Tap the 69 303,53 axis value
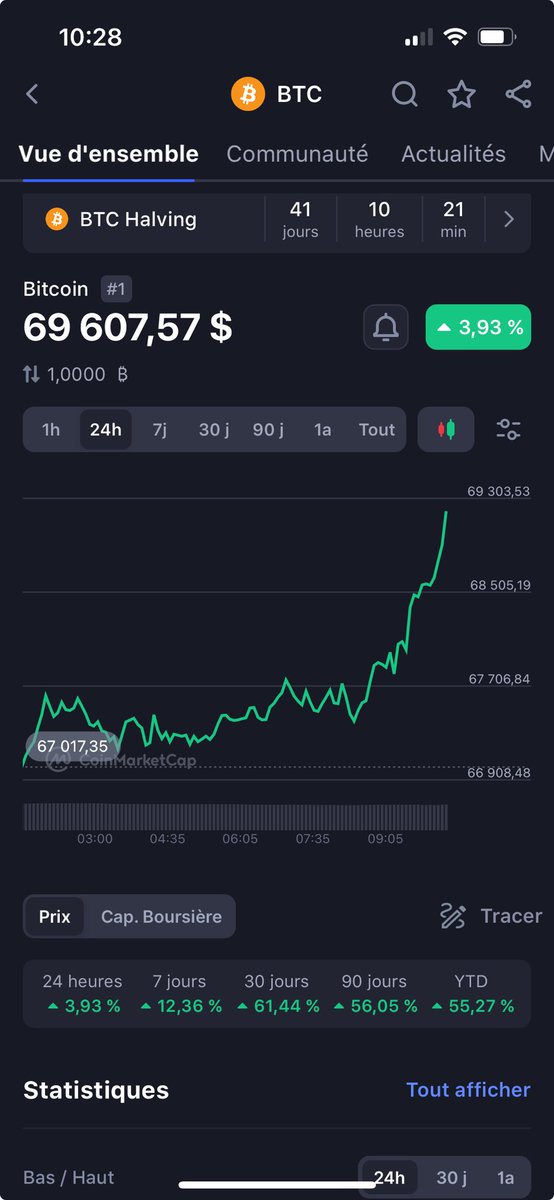 tap(499, 491)
